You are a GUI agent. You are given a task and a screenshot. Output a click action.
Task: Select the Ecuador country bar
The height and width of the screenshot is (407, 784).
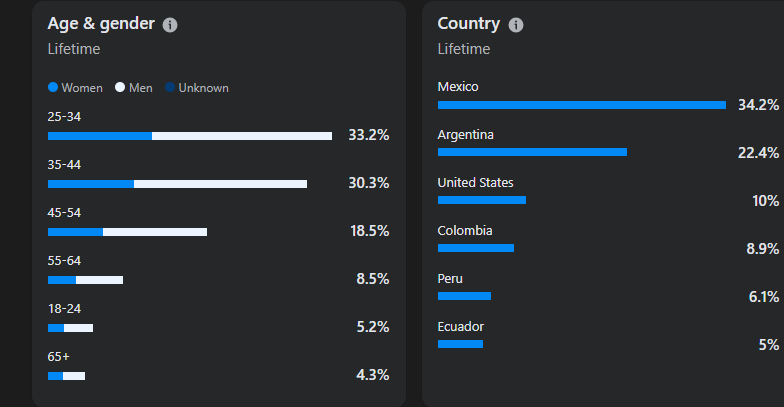[x=460, y=344]
